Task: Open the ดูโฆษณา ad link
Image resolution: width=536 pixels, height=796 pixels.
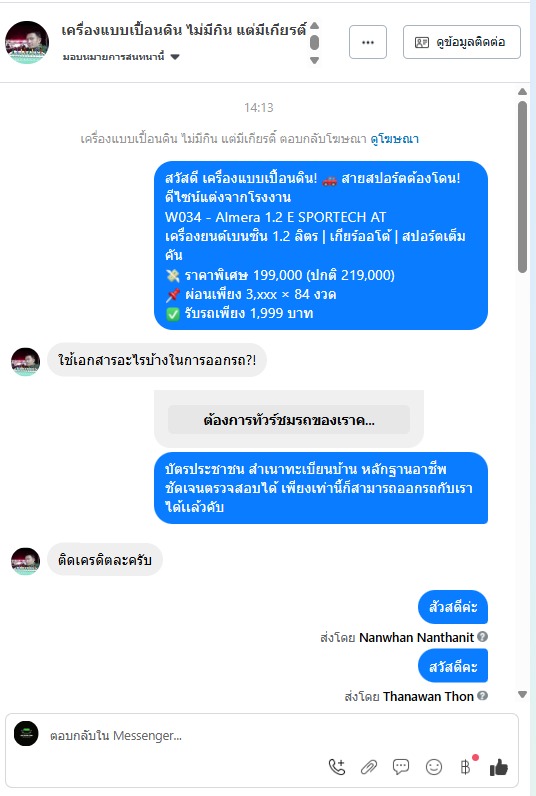Action: [x=395, y=139]
